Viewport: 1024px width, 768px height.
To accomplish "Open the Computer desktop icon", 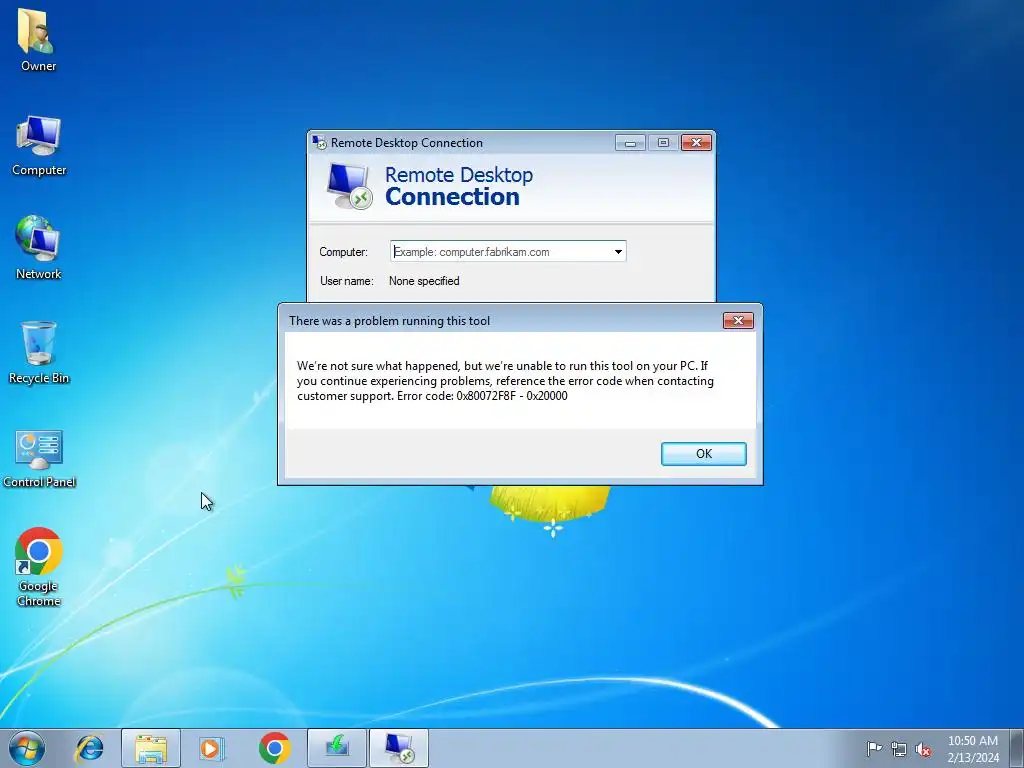I will pyautogui.click(x=39, y=145).
